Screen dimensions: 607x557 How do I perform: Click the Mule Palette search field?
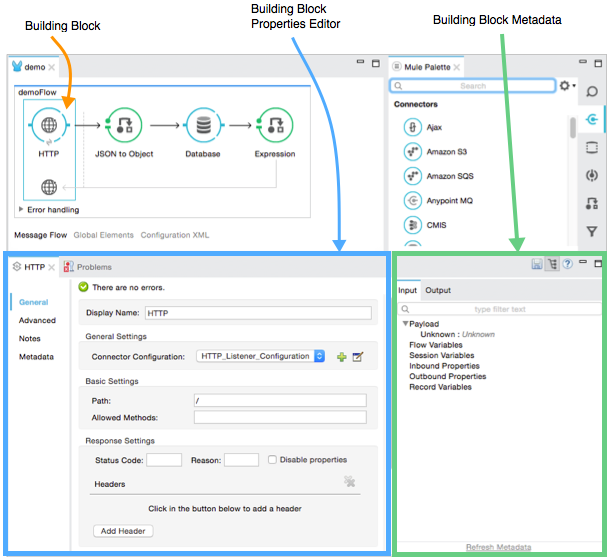point(472,86)
